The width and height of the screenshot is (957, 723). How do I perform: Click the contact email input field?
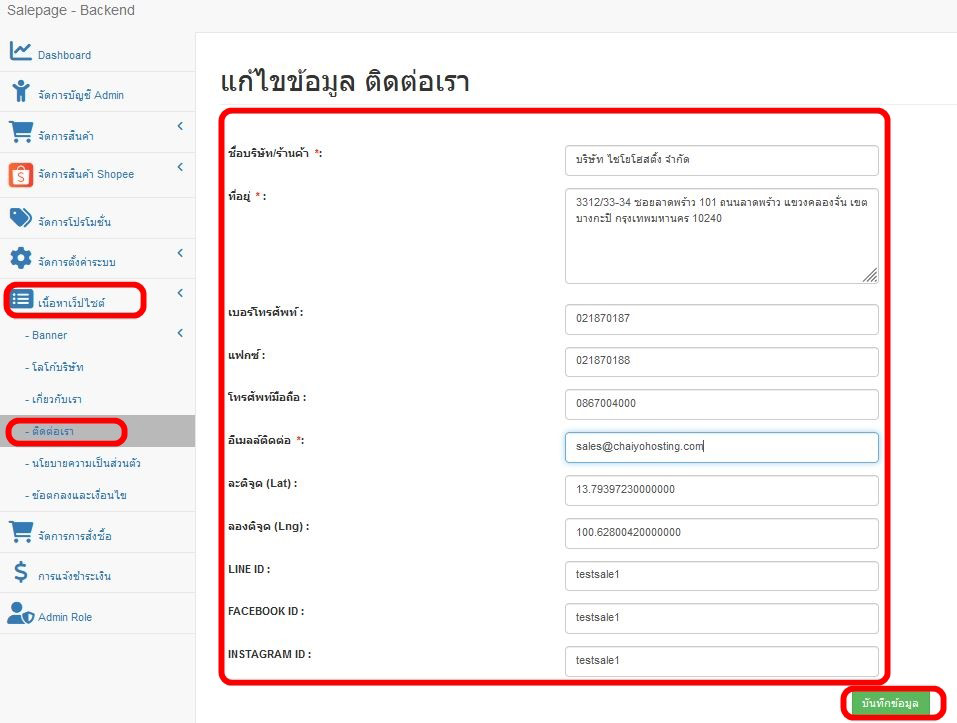(721, 447)
